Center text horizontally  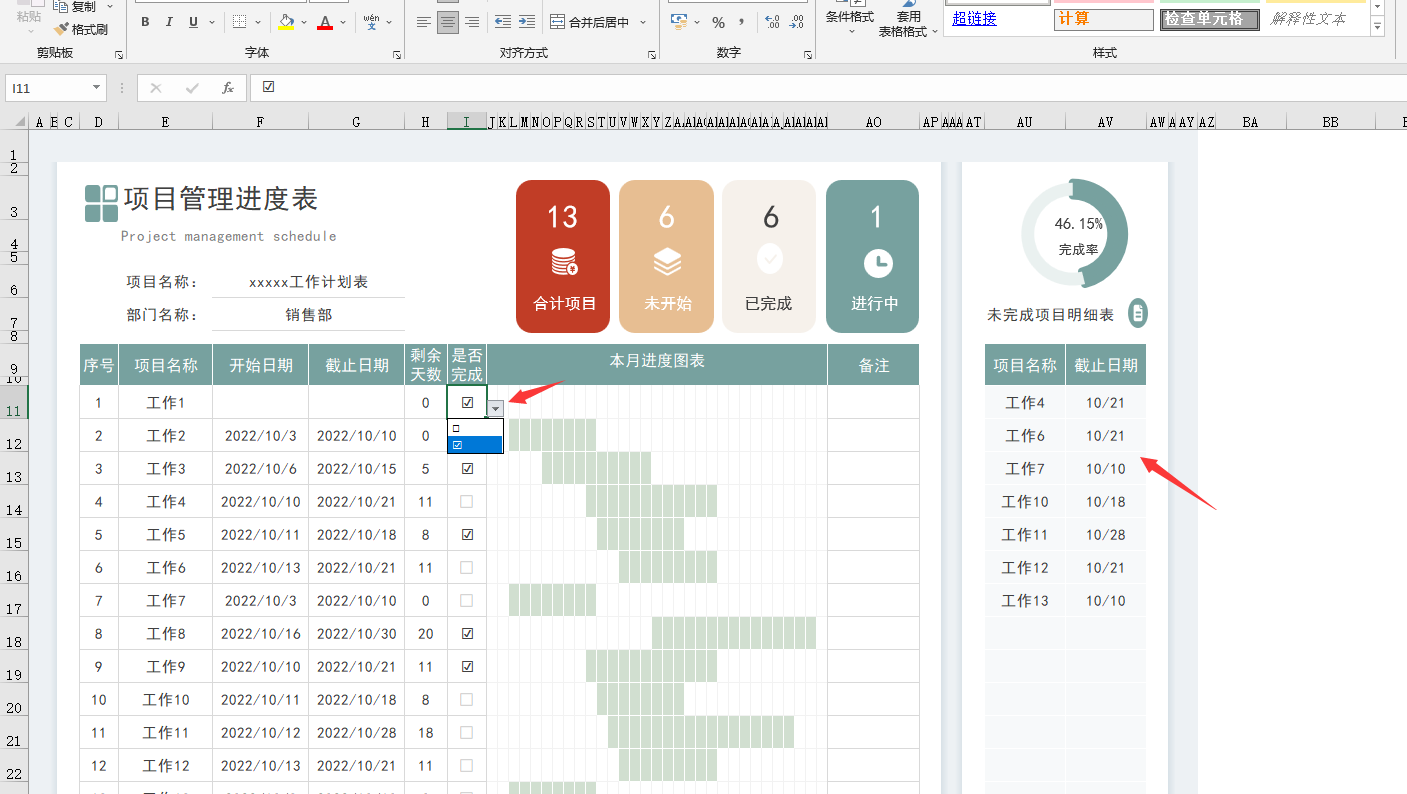(x=448, y=22)
